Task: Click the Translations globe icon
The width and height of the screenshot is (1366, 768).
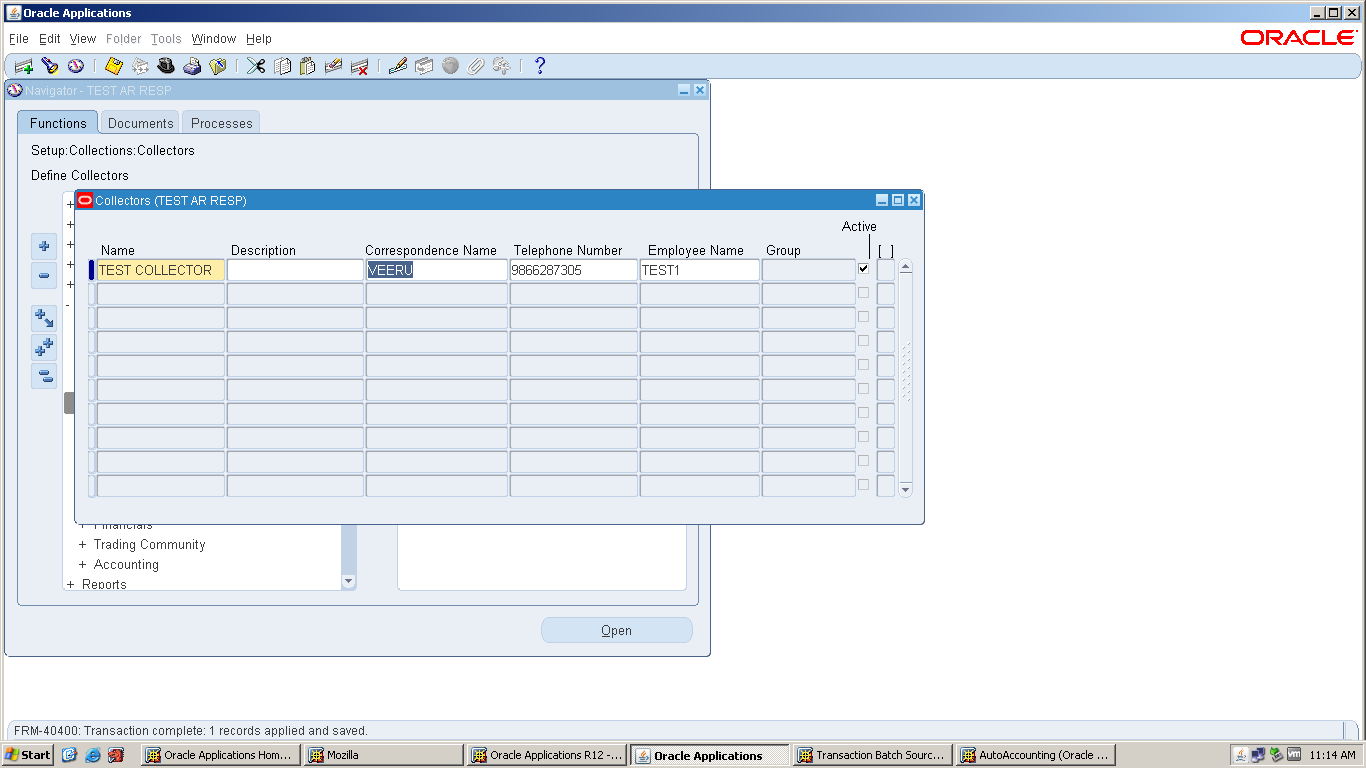Action: pyautogui.click(x=450, y=66)
